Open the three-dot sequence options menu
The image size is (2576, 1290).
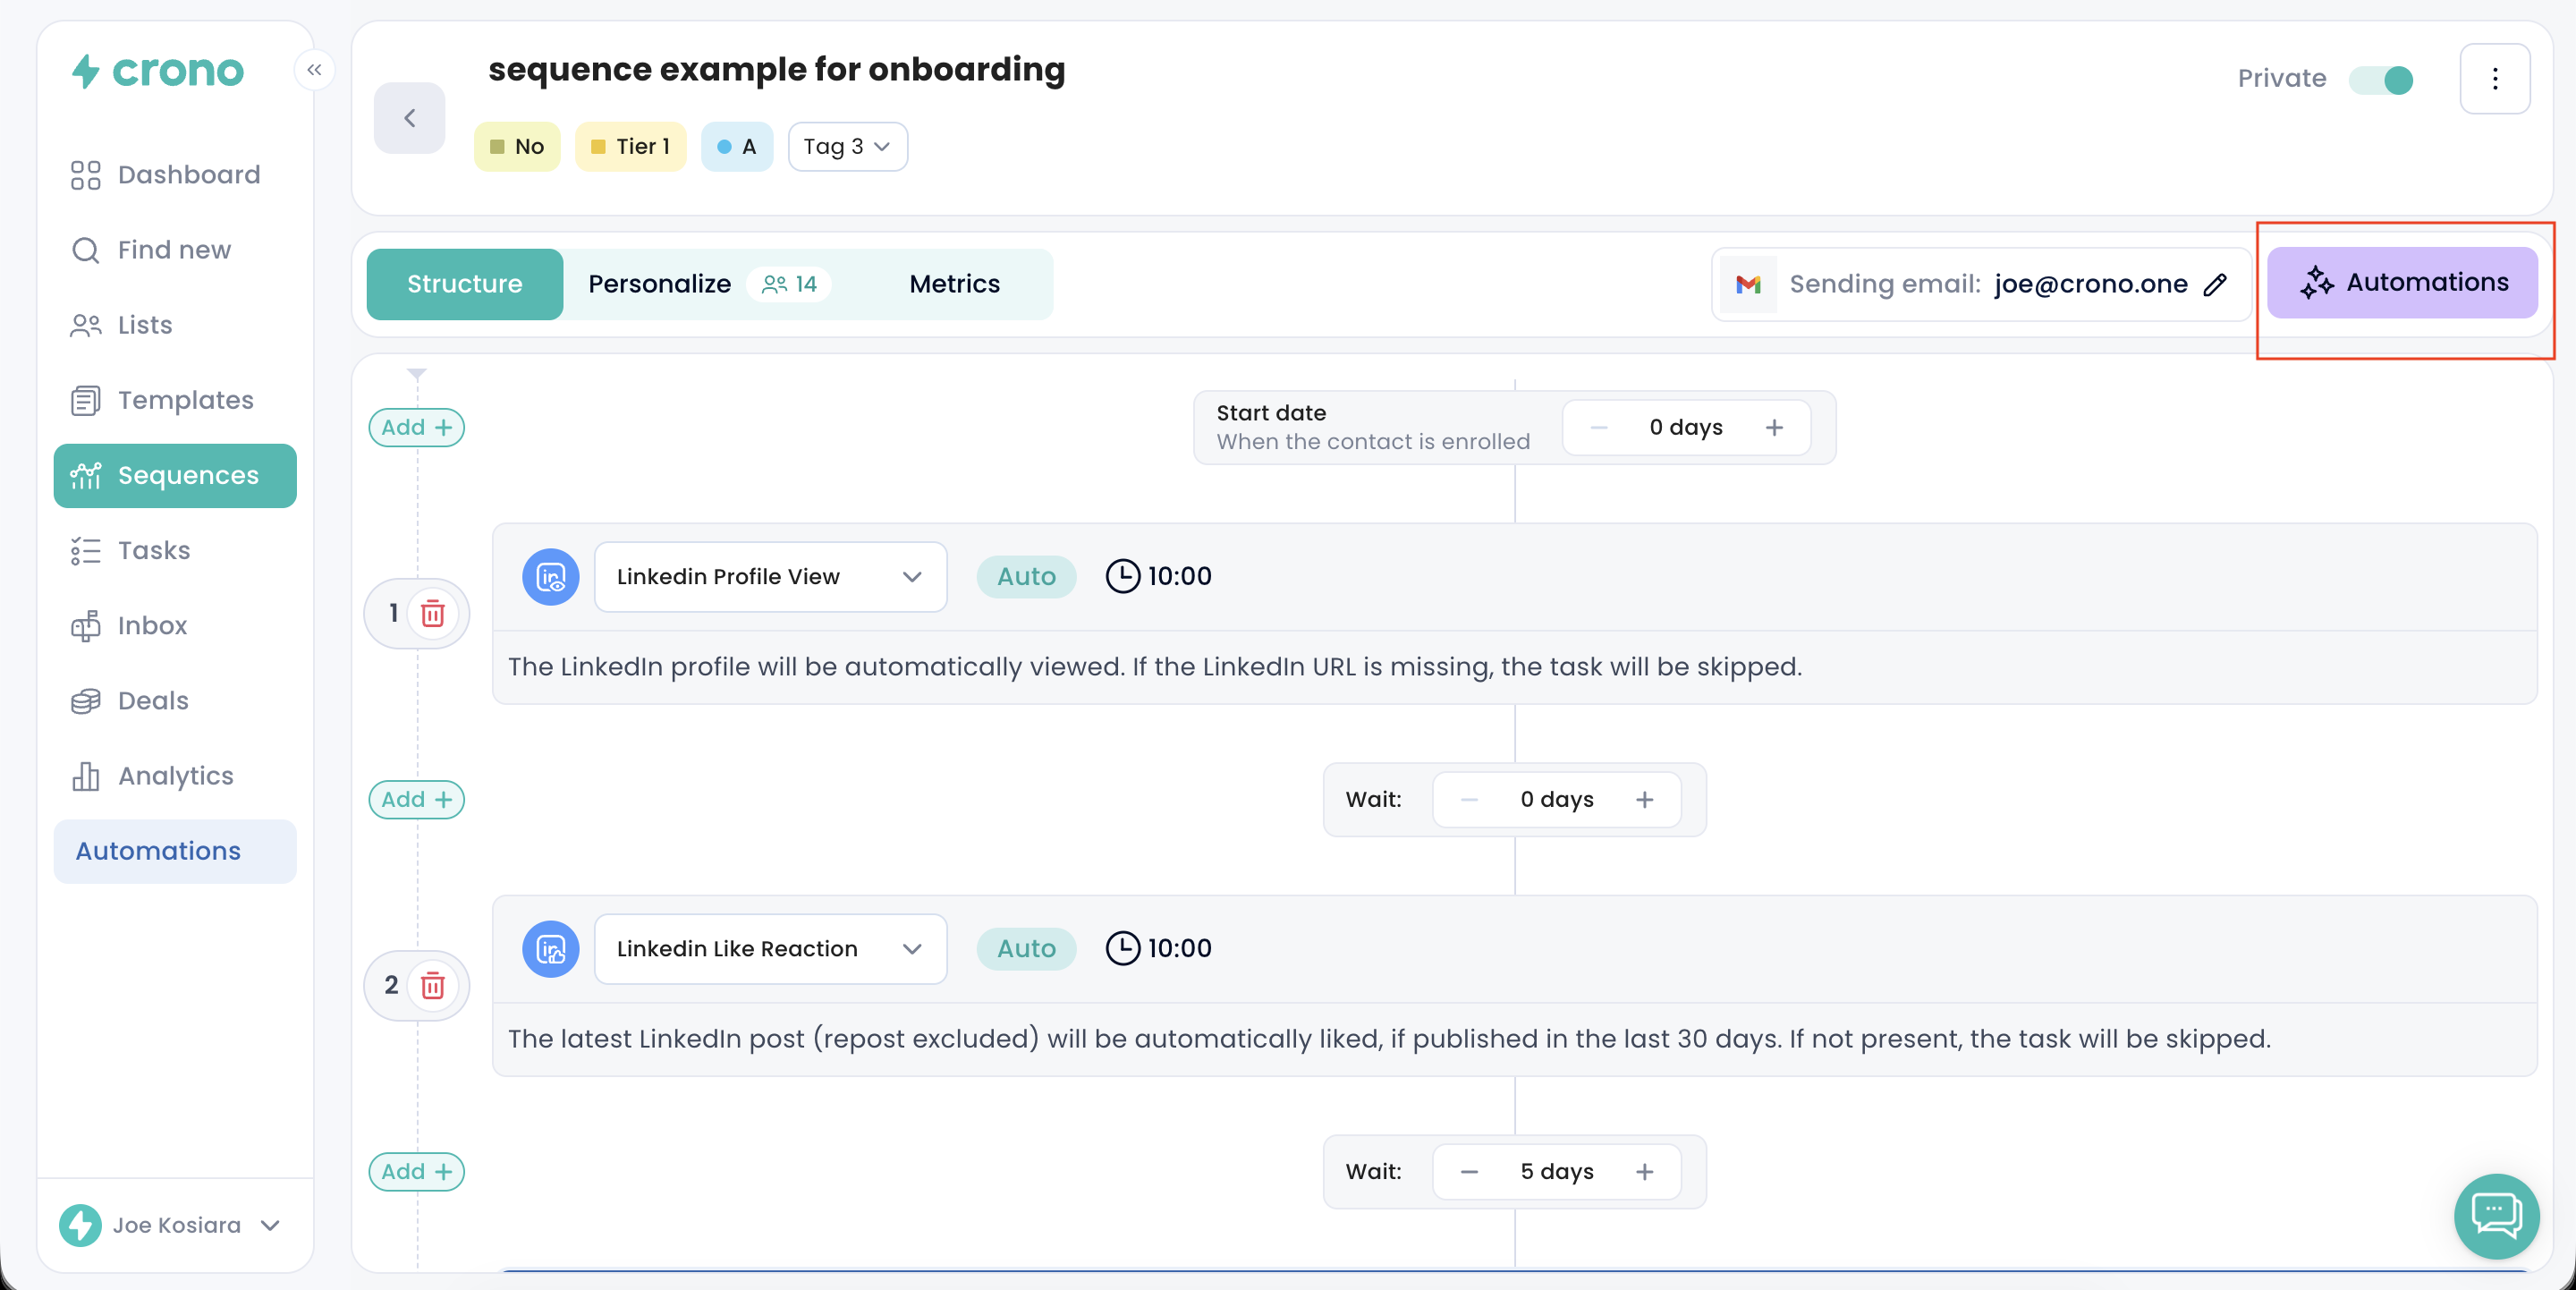[x=2494, y=78]
